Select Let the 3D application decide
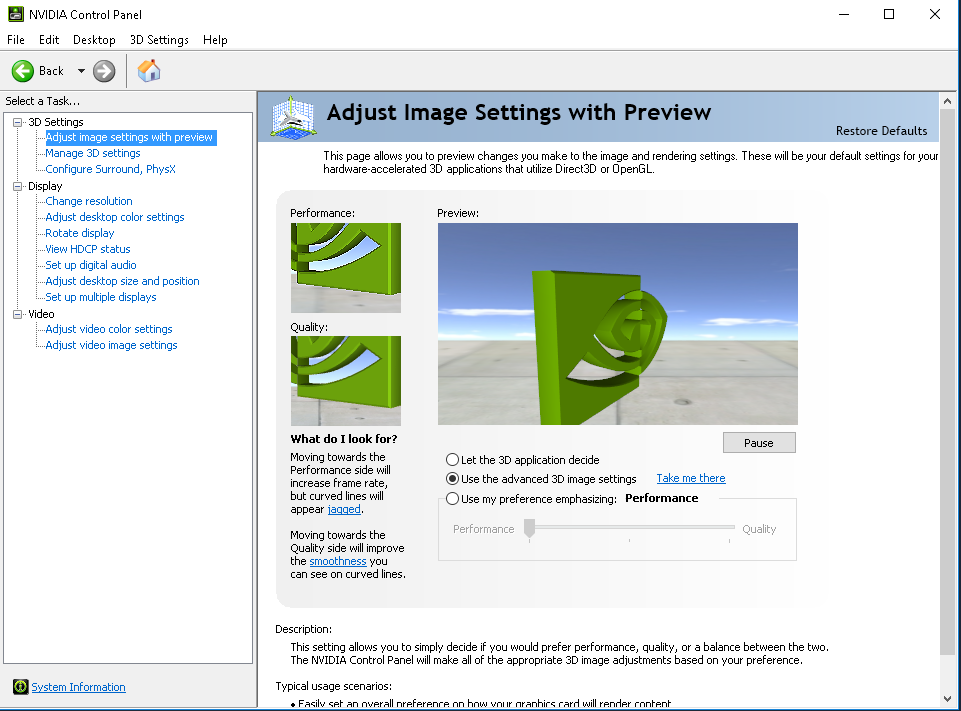This screenshot has height=711, width=961. pos(452,460)
